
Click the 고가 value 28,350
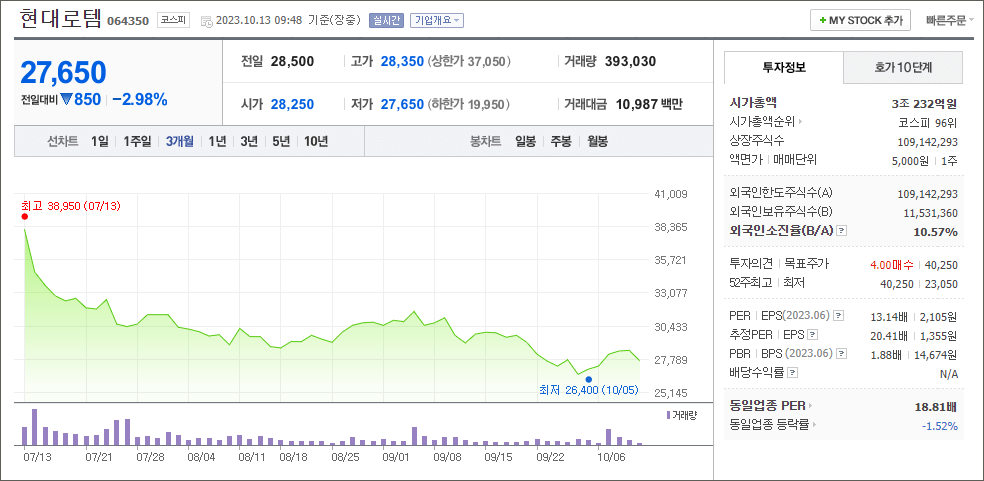[x=402, y=62]
